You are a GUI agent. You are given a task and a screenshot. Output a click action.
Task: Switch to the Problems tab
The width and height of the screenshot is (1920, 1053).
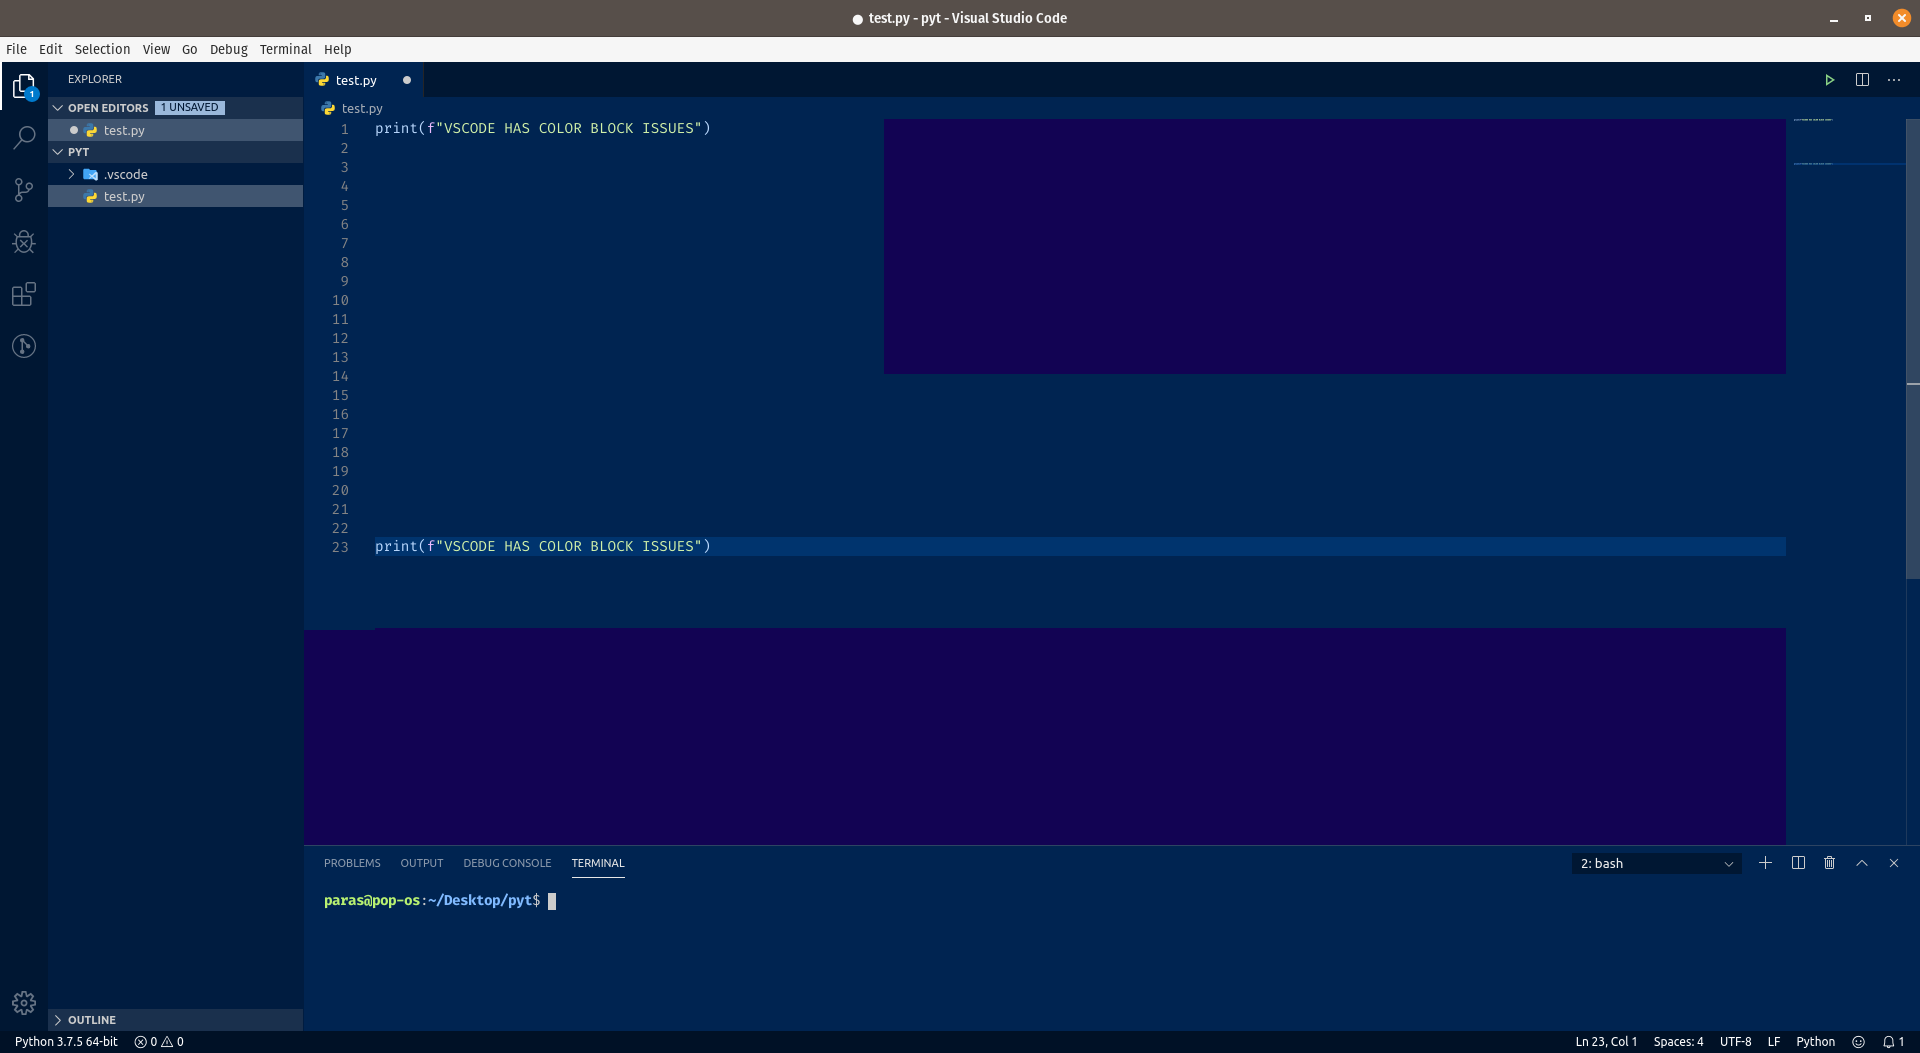pyautogui.click(x=352, y=863)
